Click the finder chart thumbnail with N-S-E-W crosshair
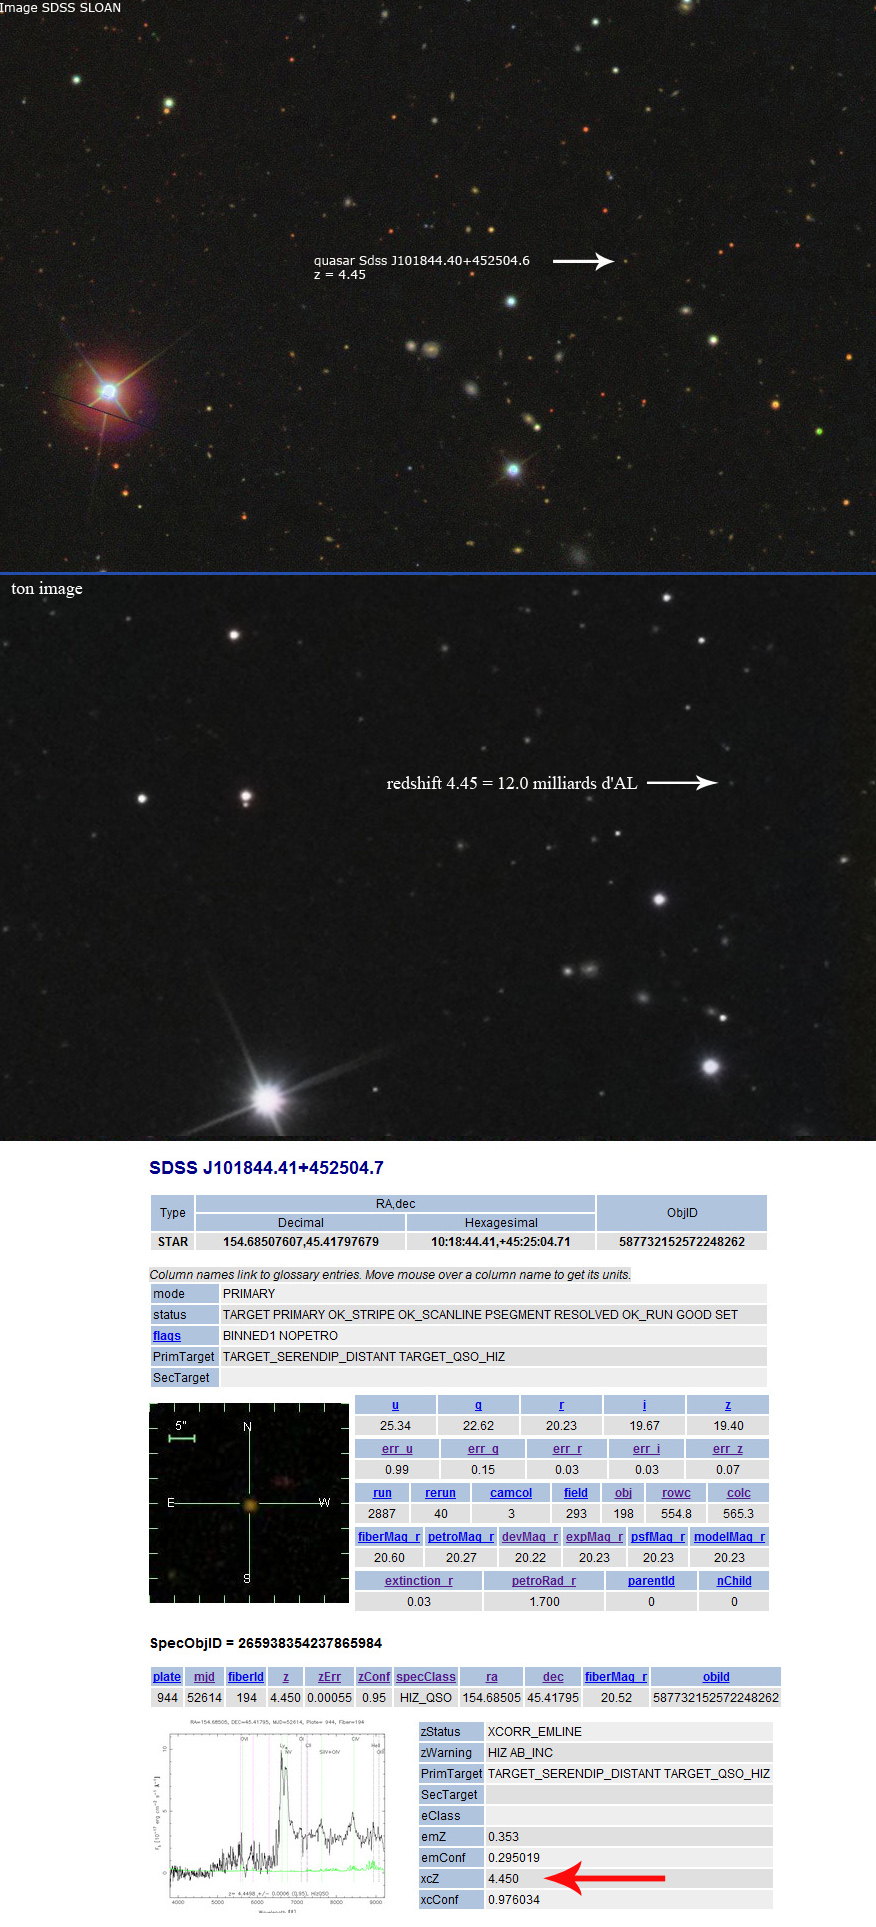This screenshot has width=876, height=1927. click(249, 1502)
